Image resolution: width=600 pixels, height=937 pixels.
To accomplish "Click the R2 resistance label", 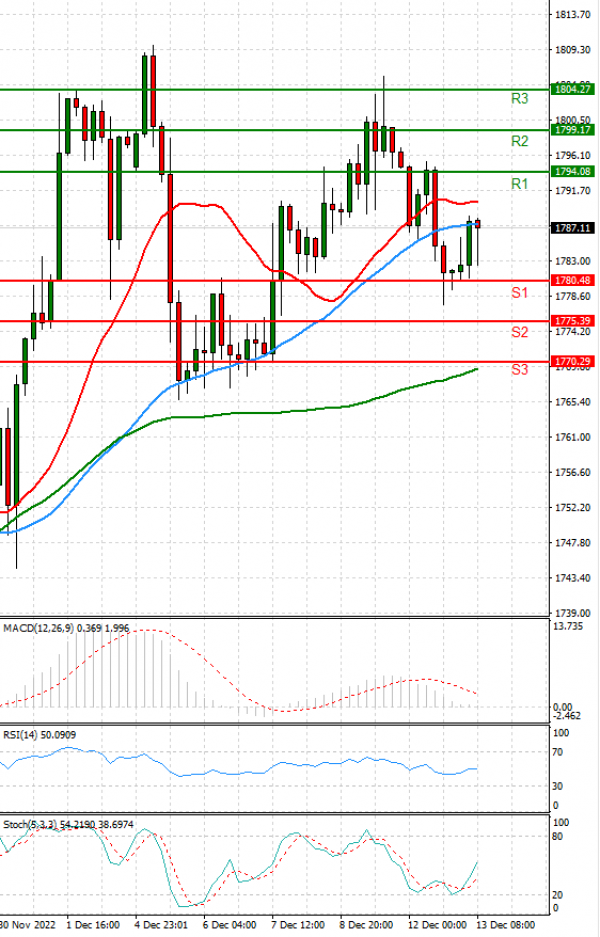I will (519, 141).
